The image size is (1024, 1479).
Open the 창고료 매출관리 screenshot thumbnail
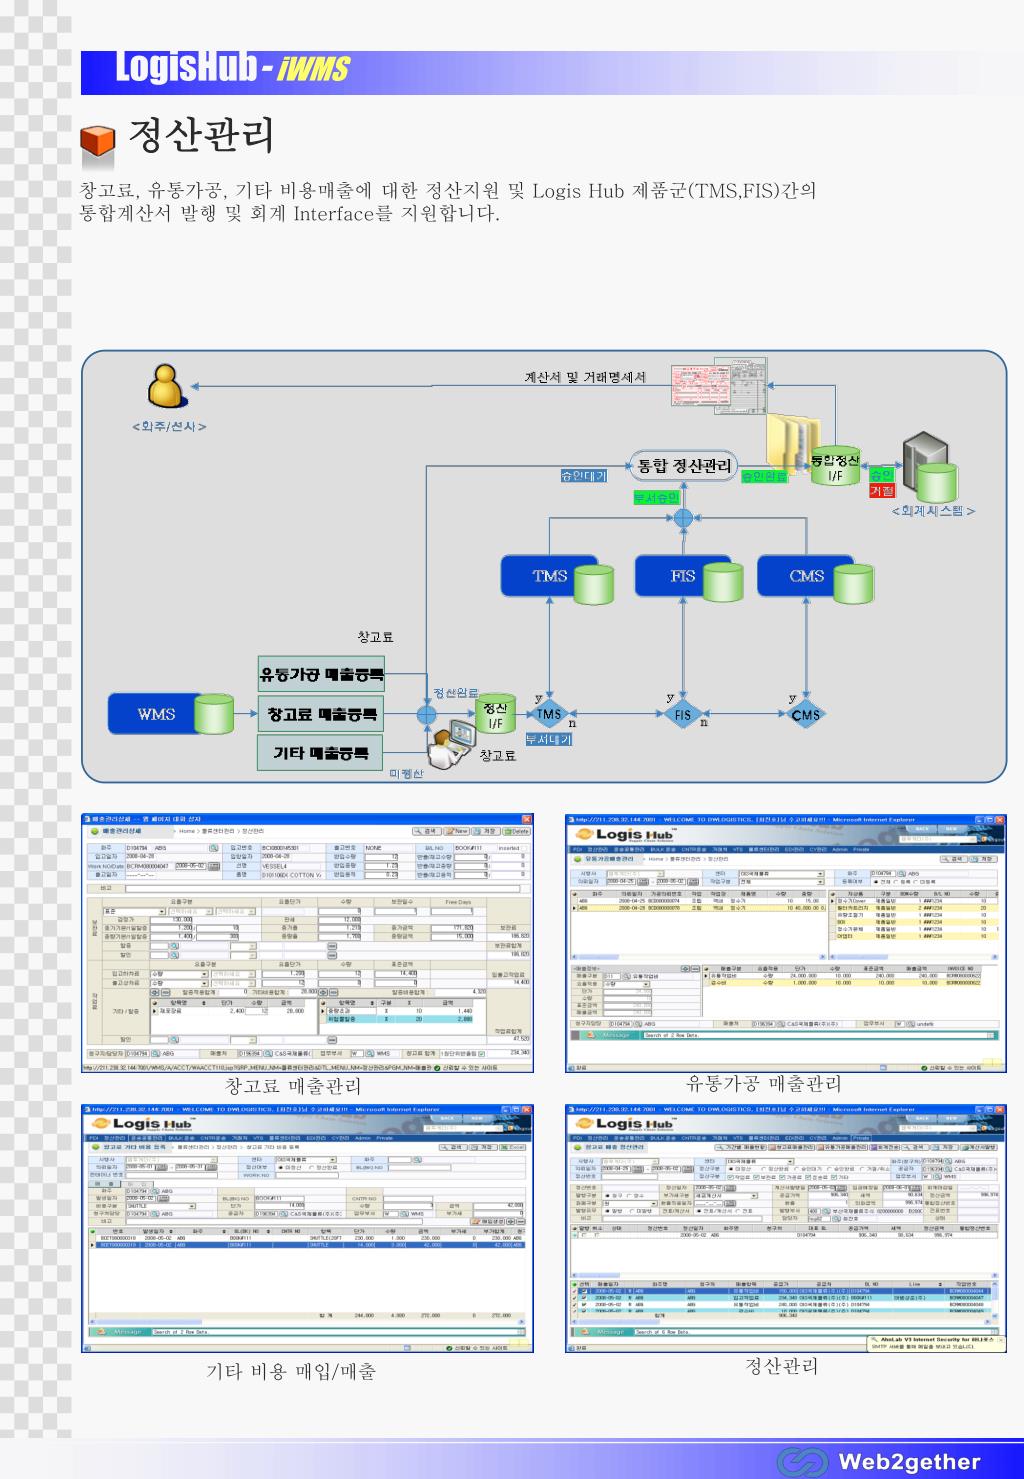click(307, 943)
